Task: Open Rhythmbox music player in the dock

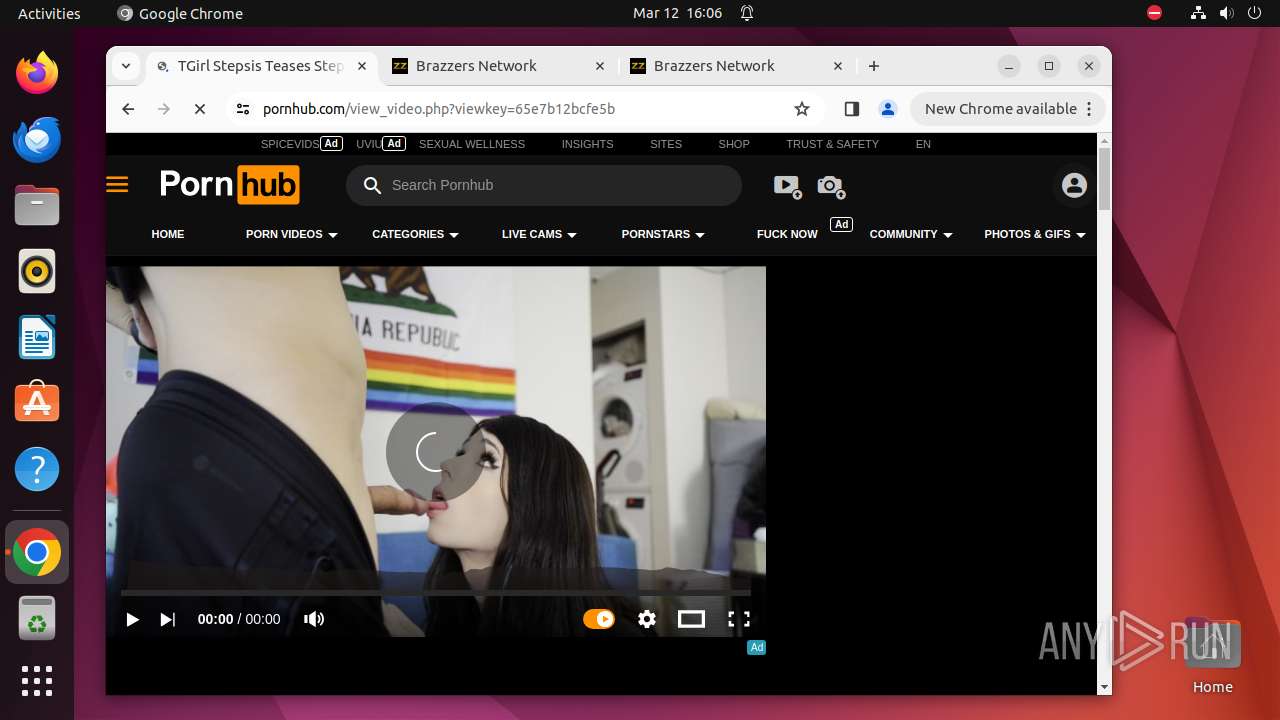Action: coord(37,271)
